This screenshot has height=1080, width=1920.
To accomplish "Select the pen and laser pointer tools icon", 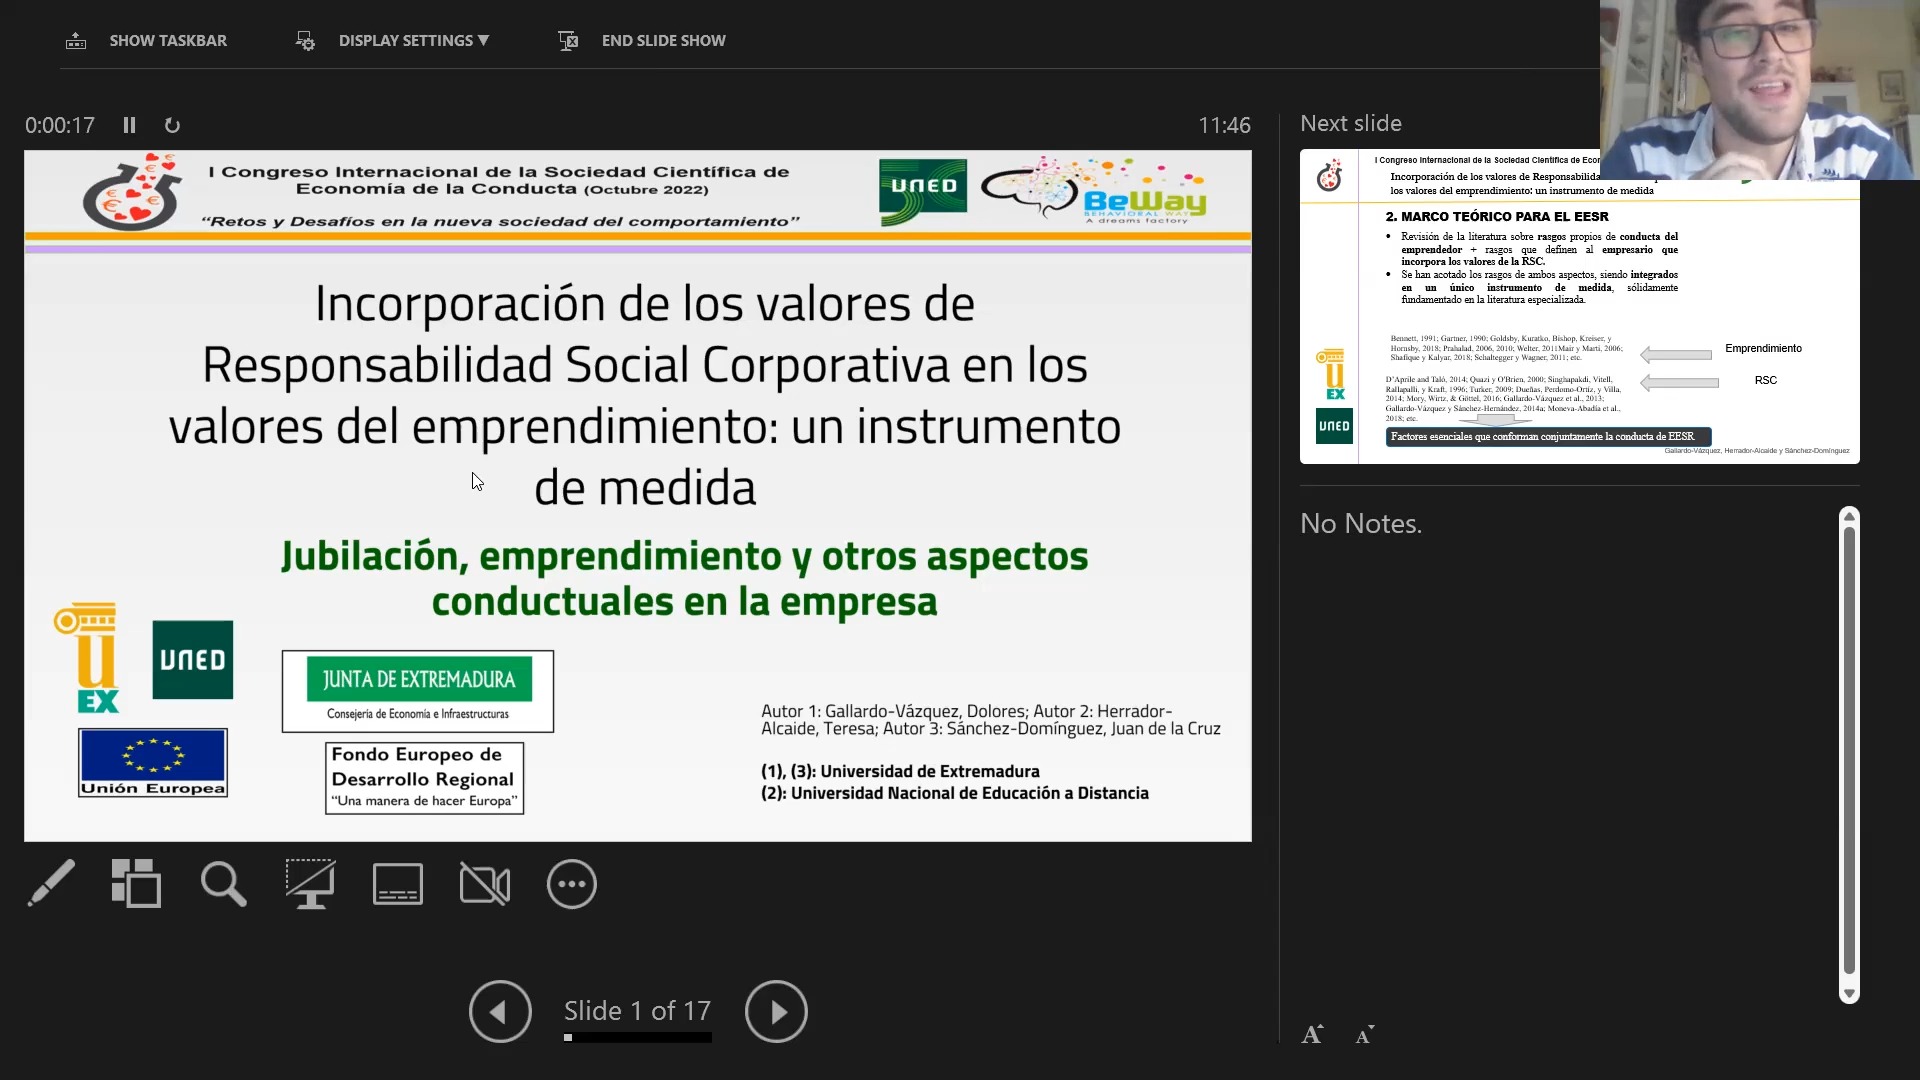I will point(50,884).
